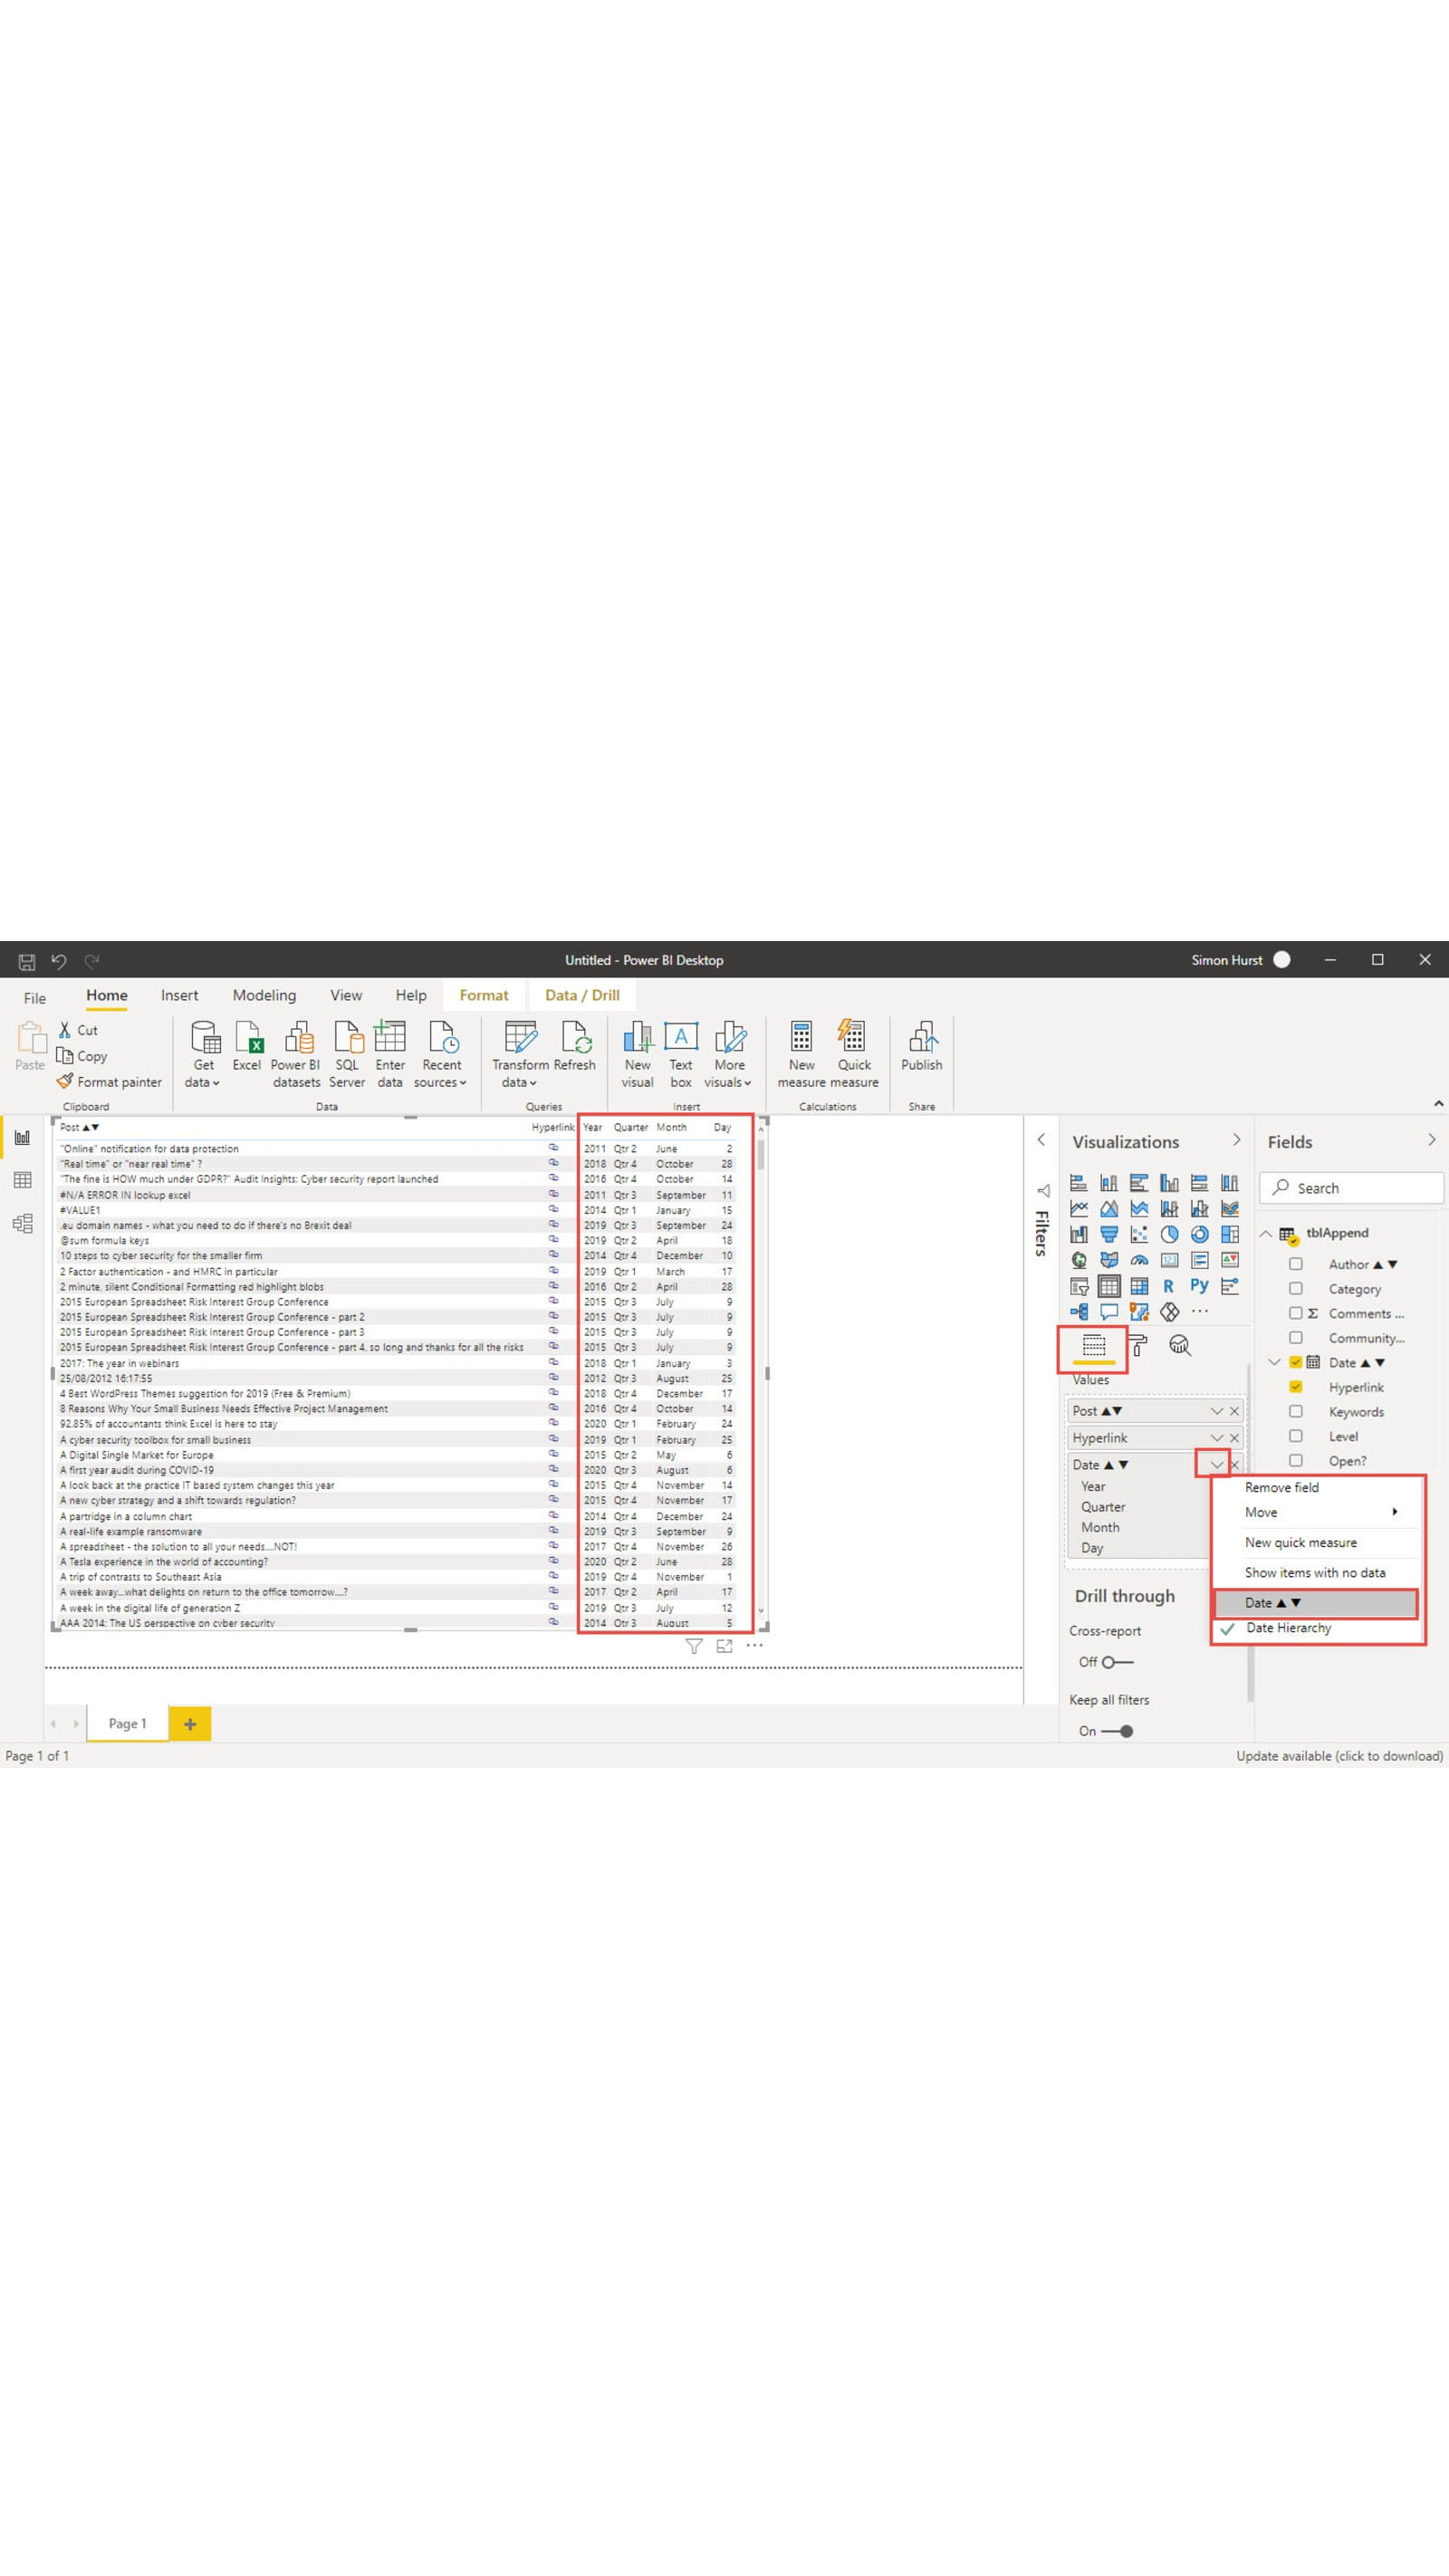
Task: Choose Remove field from context menu
Action: click(1281, 1487)
